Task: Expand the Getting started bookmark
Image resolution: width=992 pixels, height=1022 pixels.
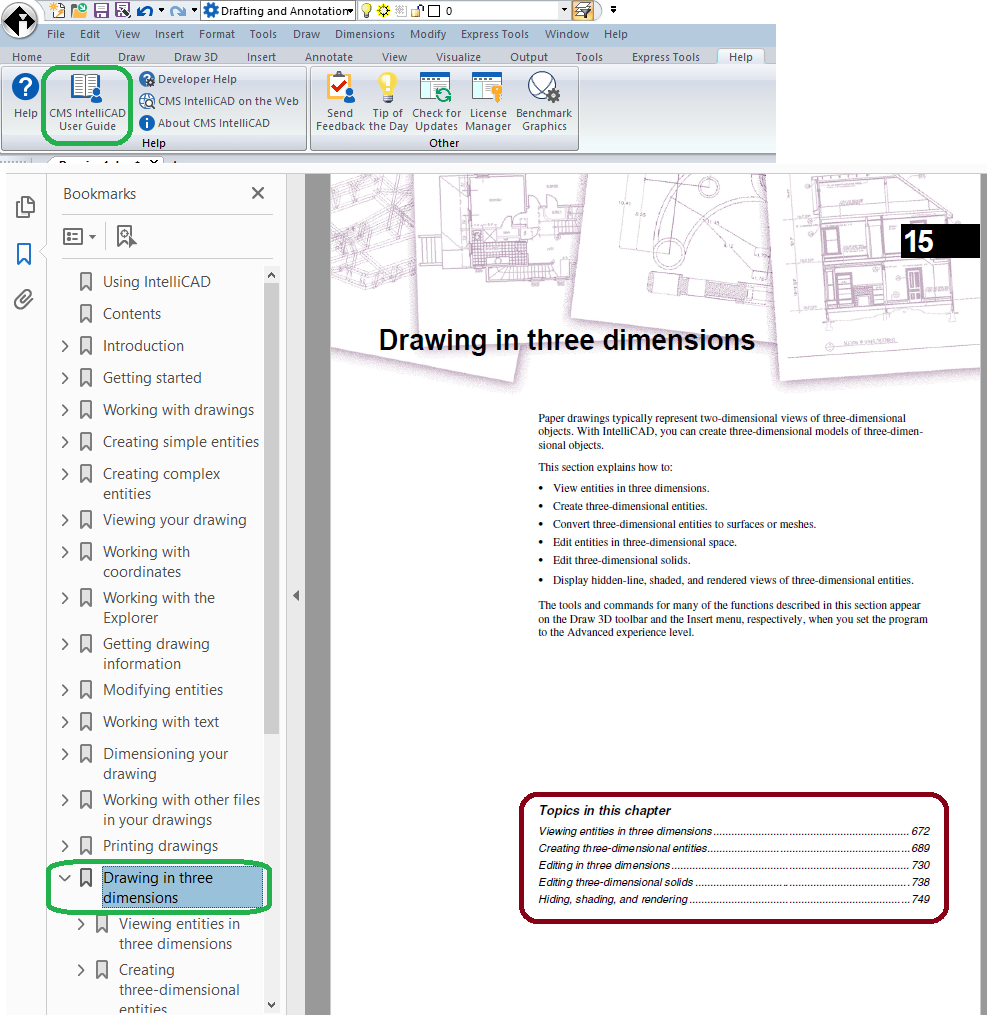Action: pos(65,378)
